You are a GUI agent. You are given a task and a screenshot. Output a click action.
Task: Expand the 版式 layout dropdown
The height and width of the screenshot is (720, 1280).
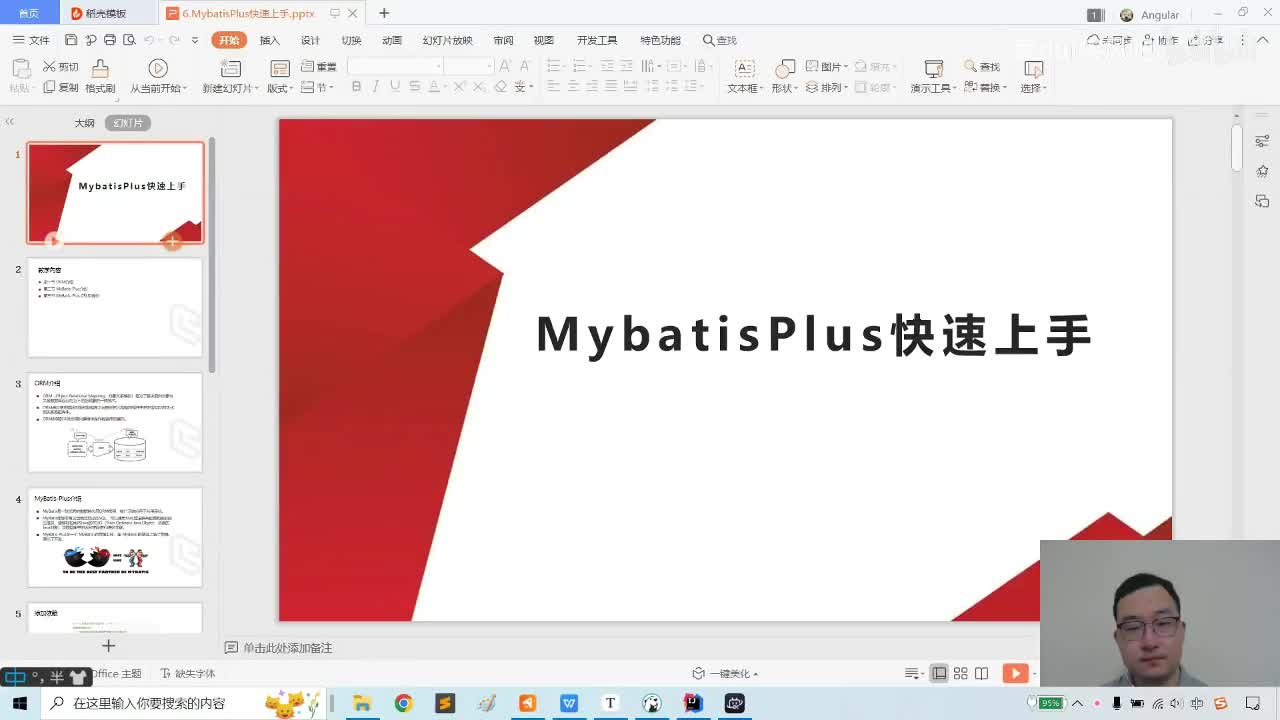(x=292, y=89)
